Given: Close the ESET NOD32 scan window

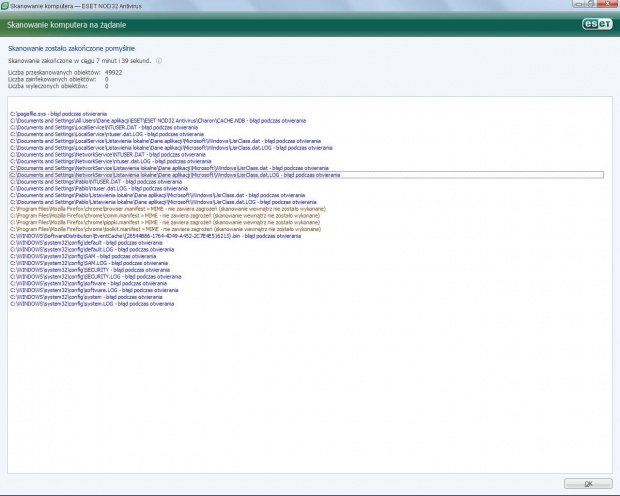Looking at the screenshot, I should tap(609, 4).
